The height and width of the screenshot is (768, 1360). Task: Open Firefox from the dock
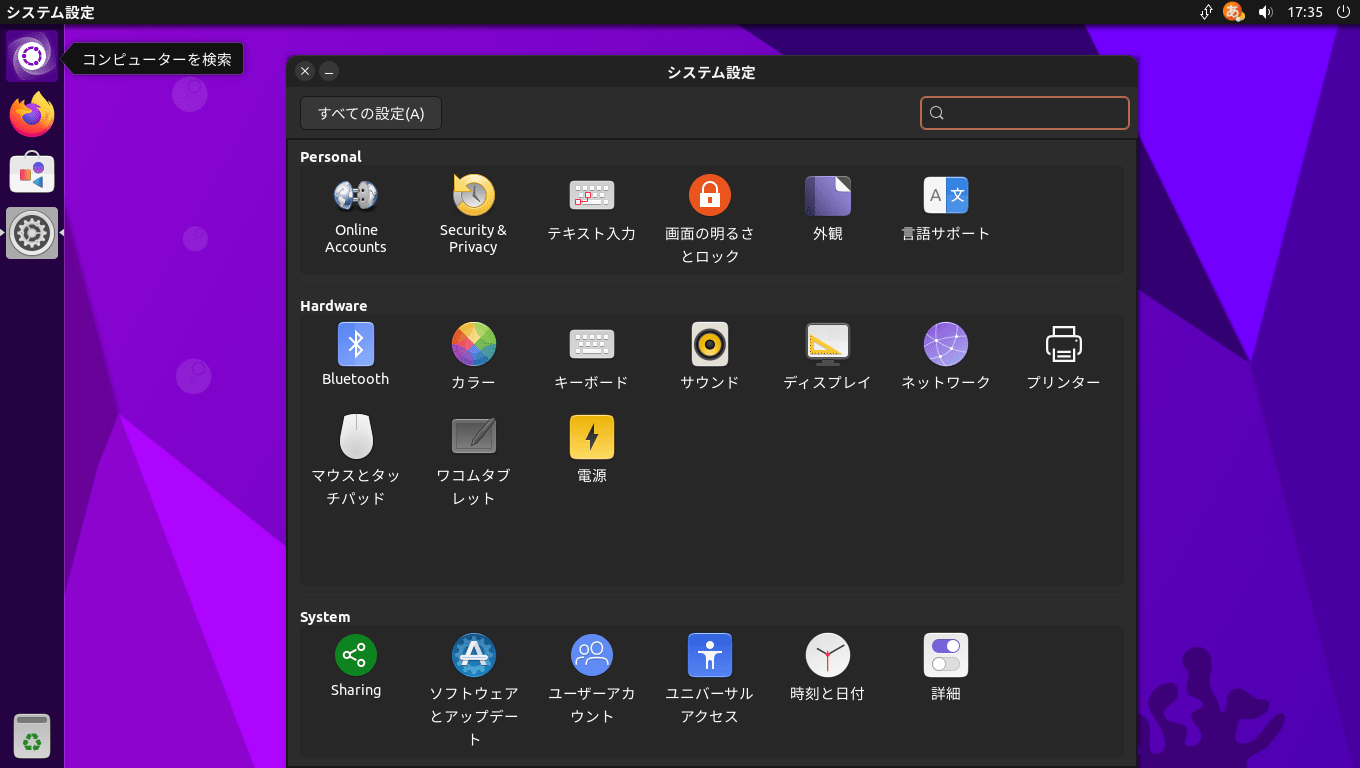(32, 115)
